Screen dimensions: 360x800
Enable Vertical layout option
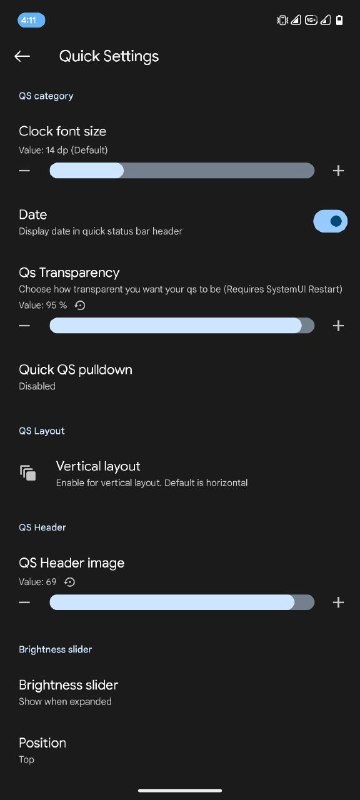(x=180, y=473)
